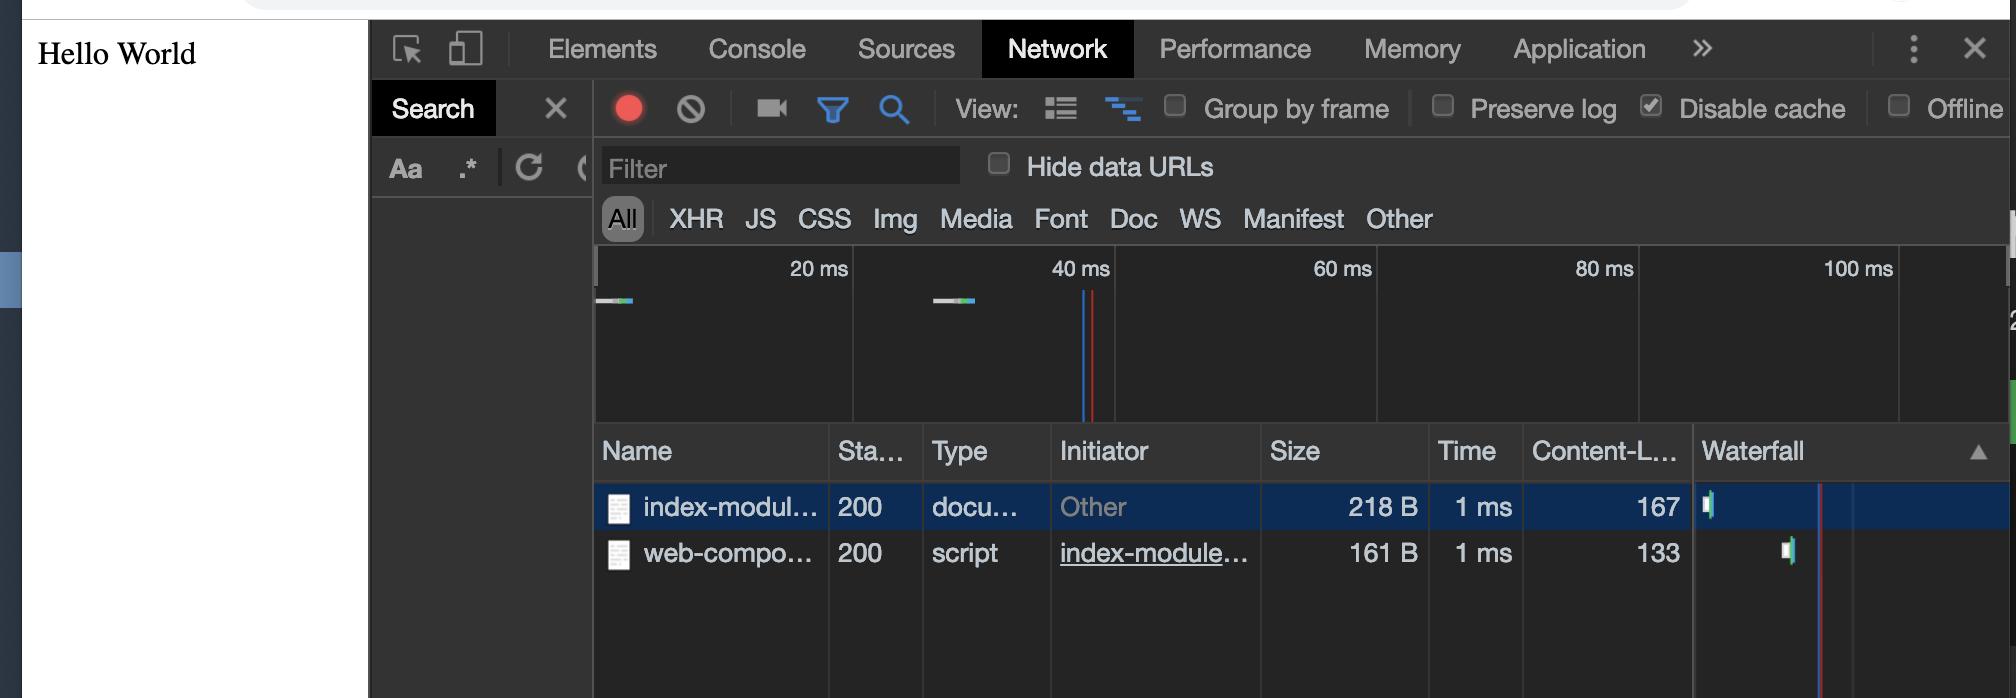Filter requests by Img
2016x698 pixels.
click(x=895, y=219)
